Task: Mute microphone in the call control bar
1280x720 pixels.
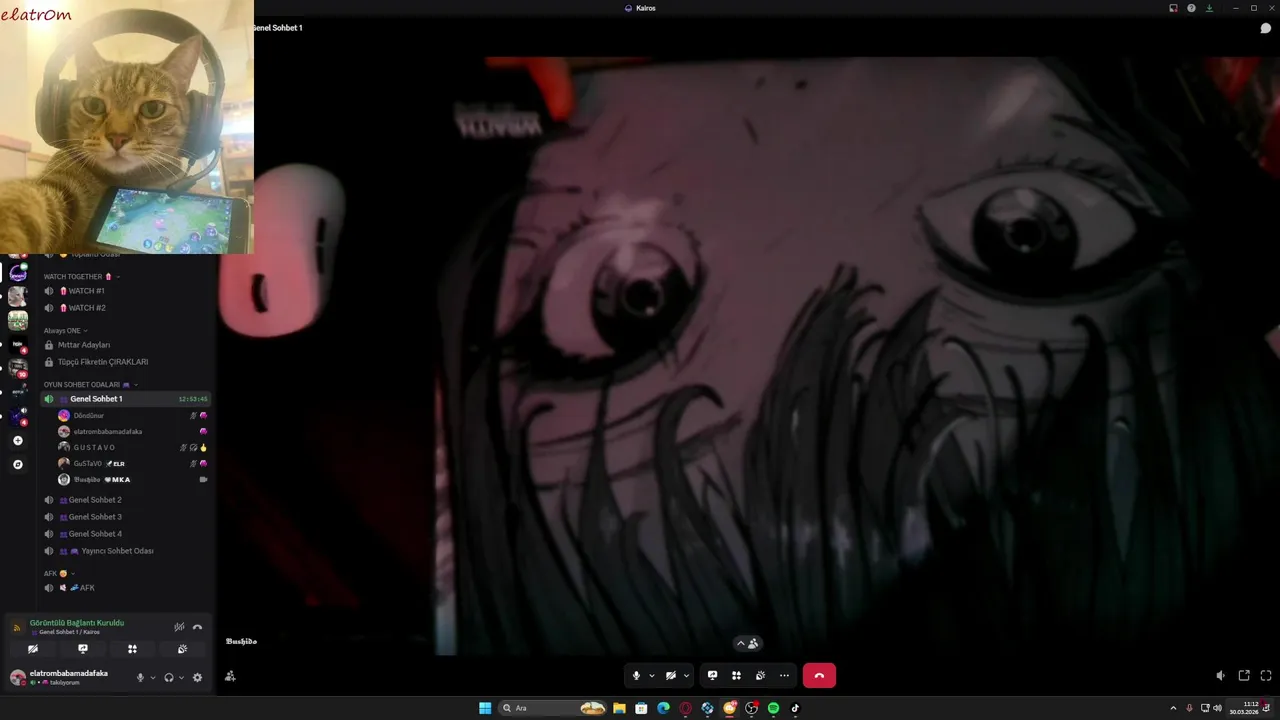Action: [636, 676]
